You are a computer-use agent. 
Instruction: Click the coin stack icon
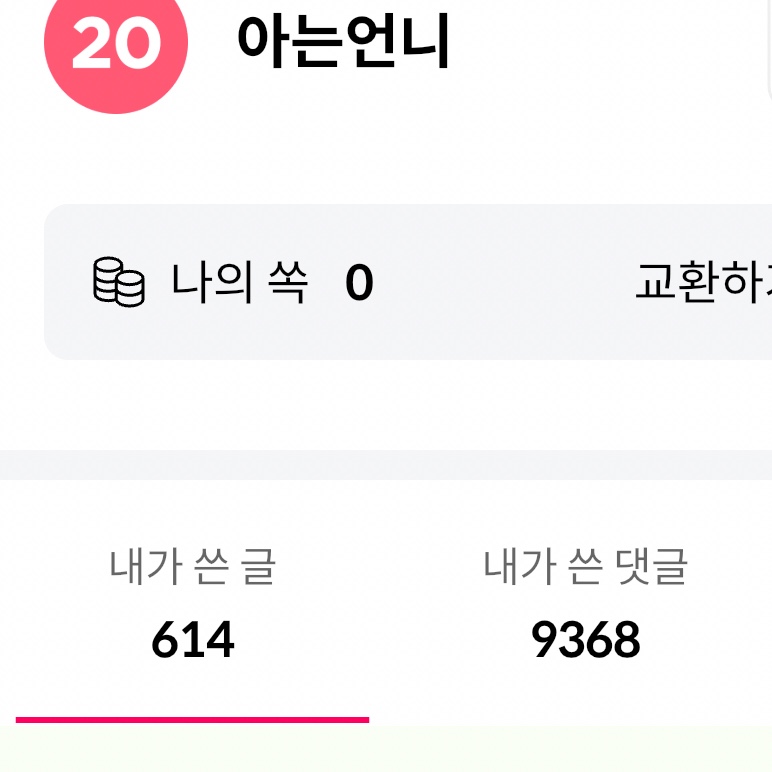119,282
